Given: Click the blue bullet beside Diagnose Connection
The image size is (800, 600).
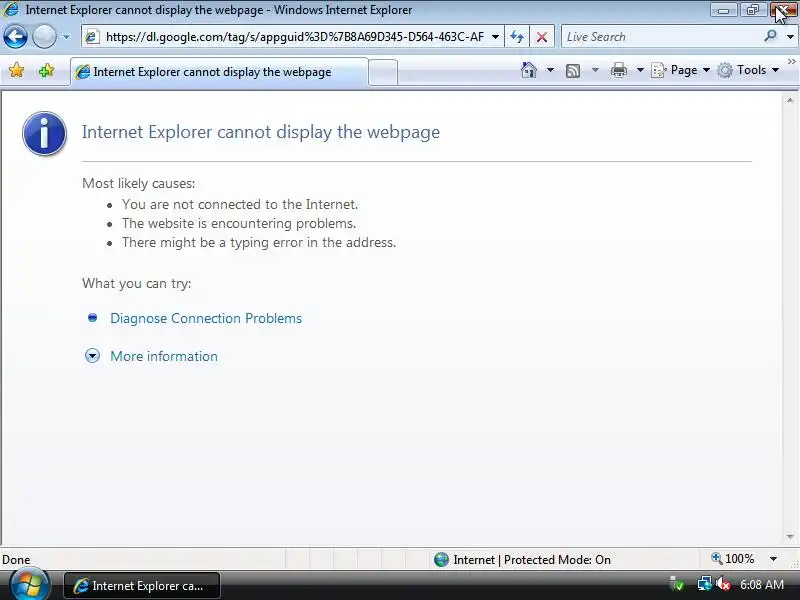Looking at the screenshot, I should point(92,318).
